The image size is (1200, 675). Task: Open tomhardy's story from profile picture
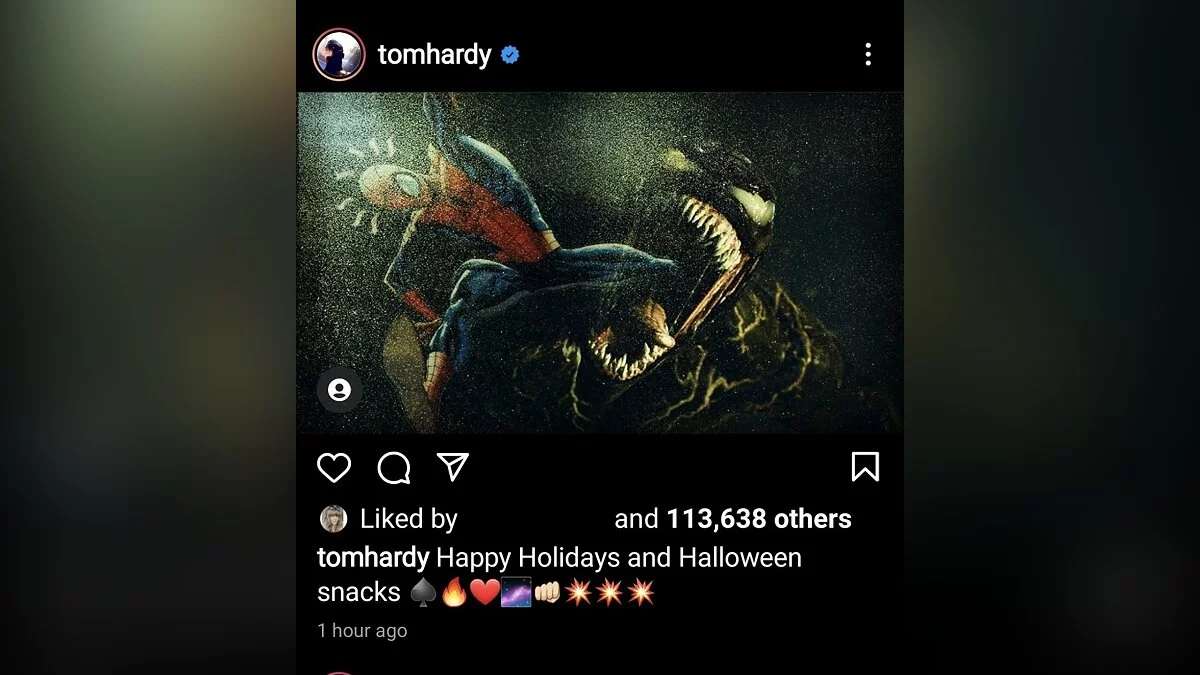tap(339, 54)
